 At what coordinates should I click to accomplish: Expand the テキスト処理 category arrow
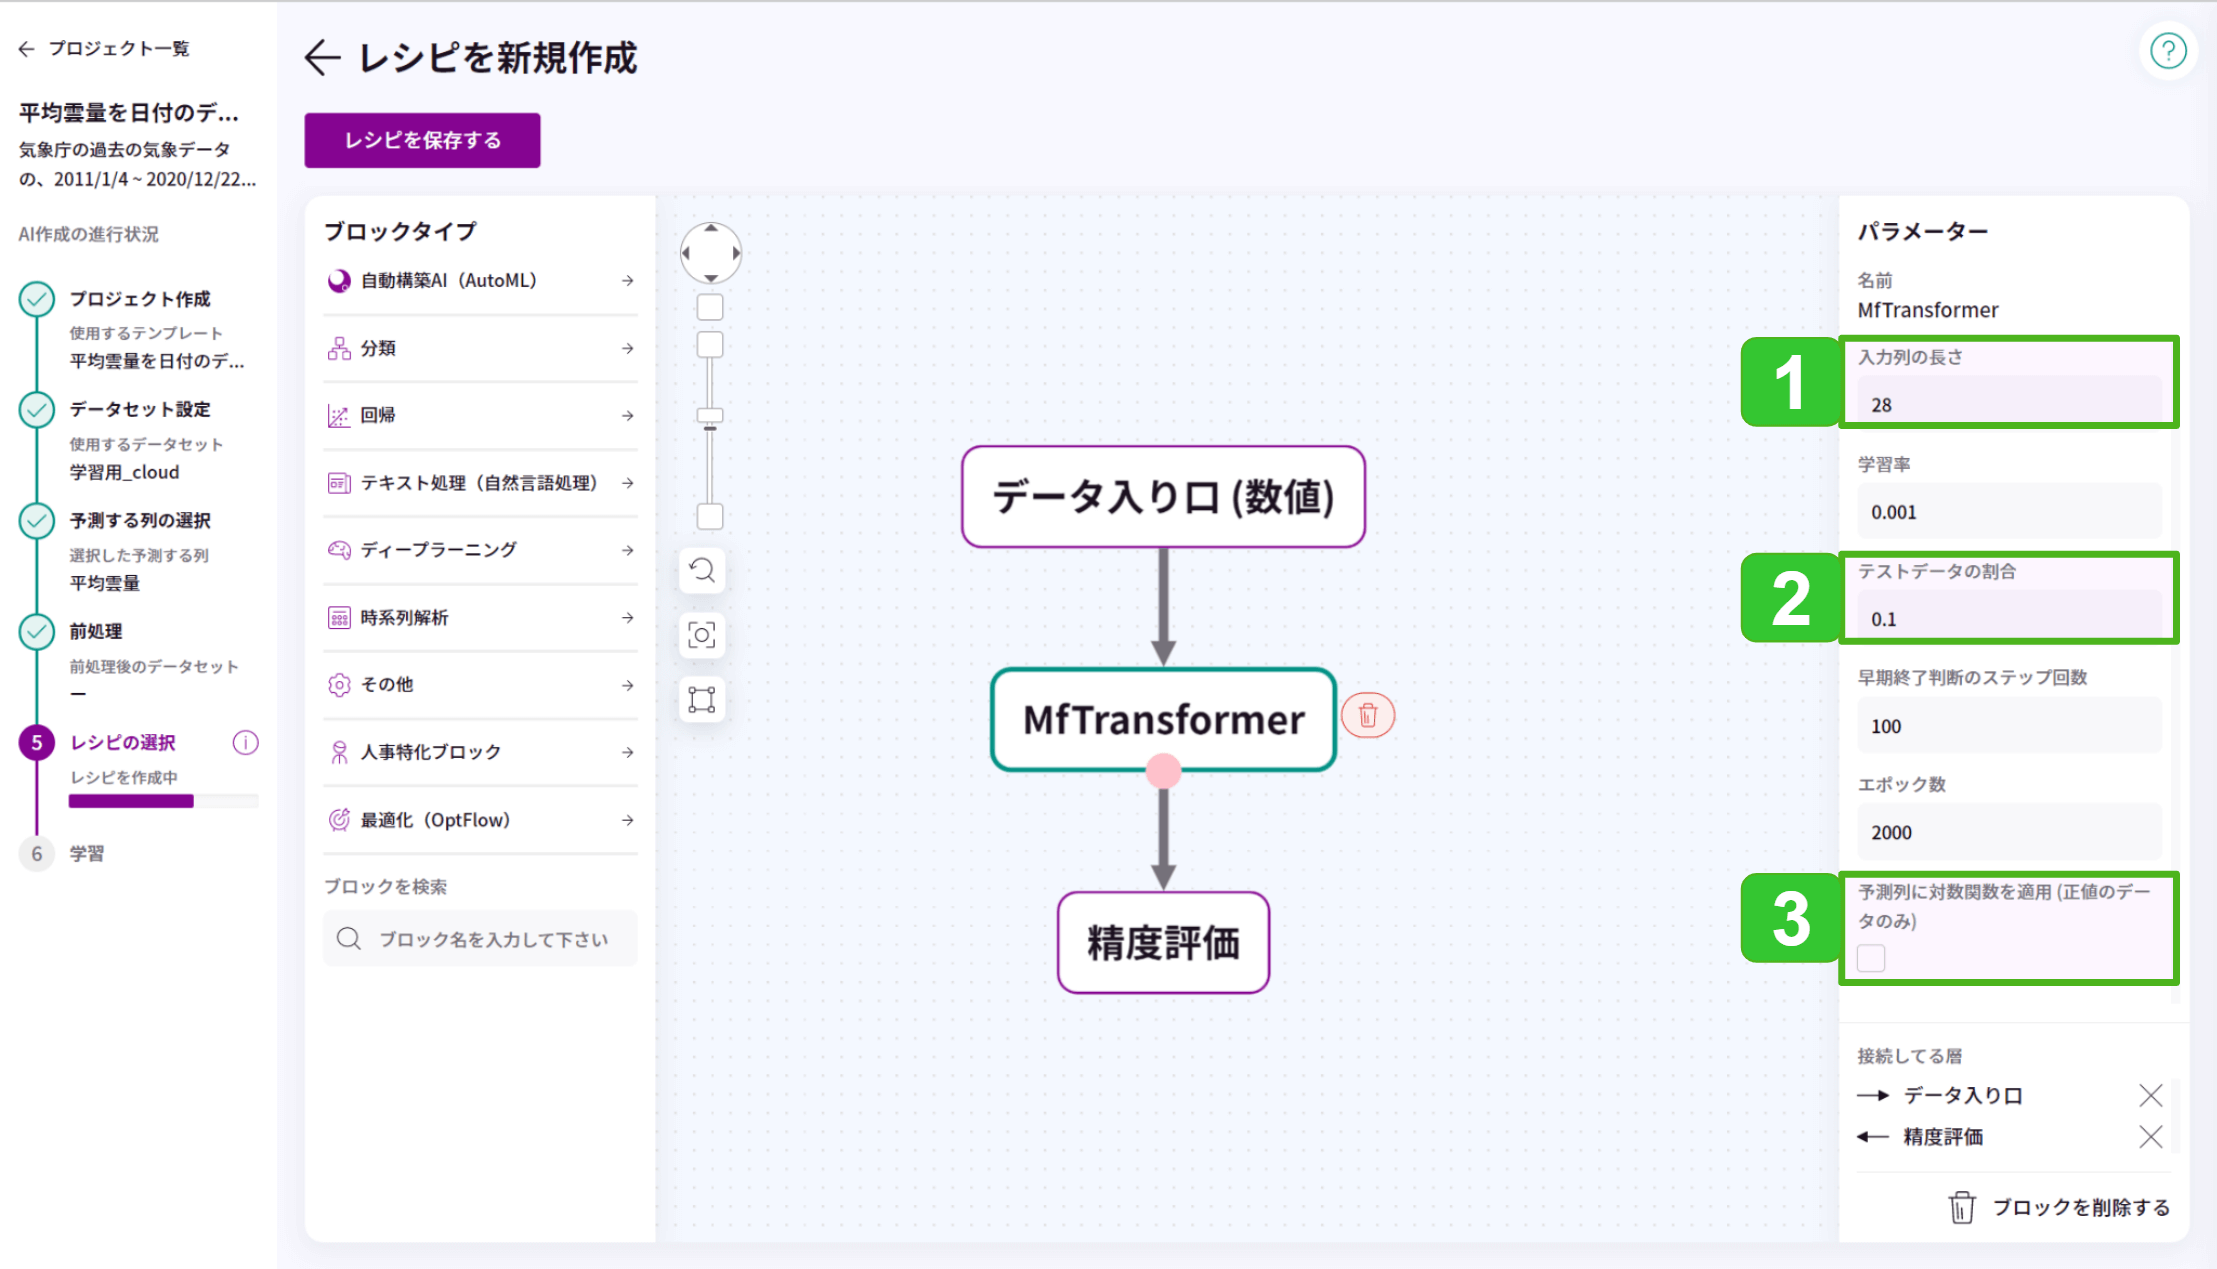pos(628,483)
